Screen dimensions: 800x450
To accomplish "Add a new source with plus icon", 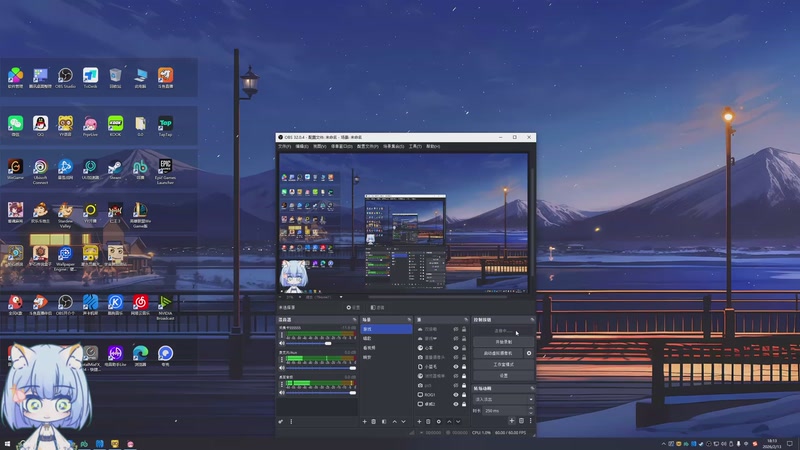I will click(x=419, y=421).
